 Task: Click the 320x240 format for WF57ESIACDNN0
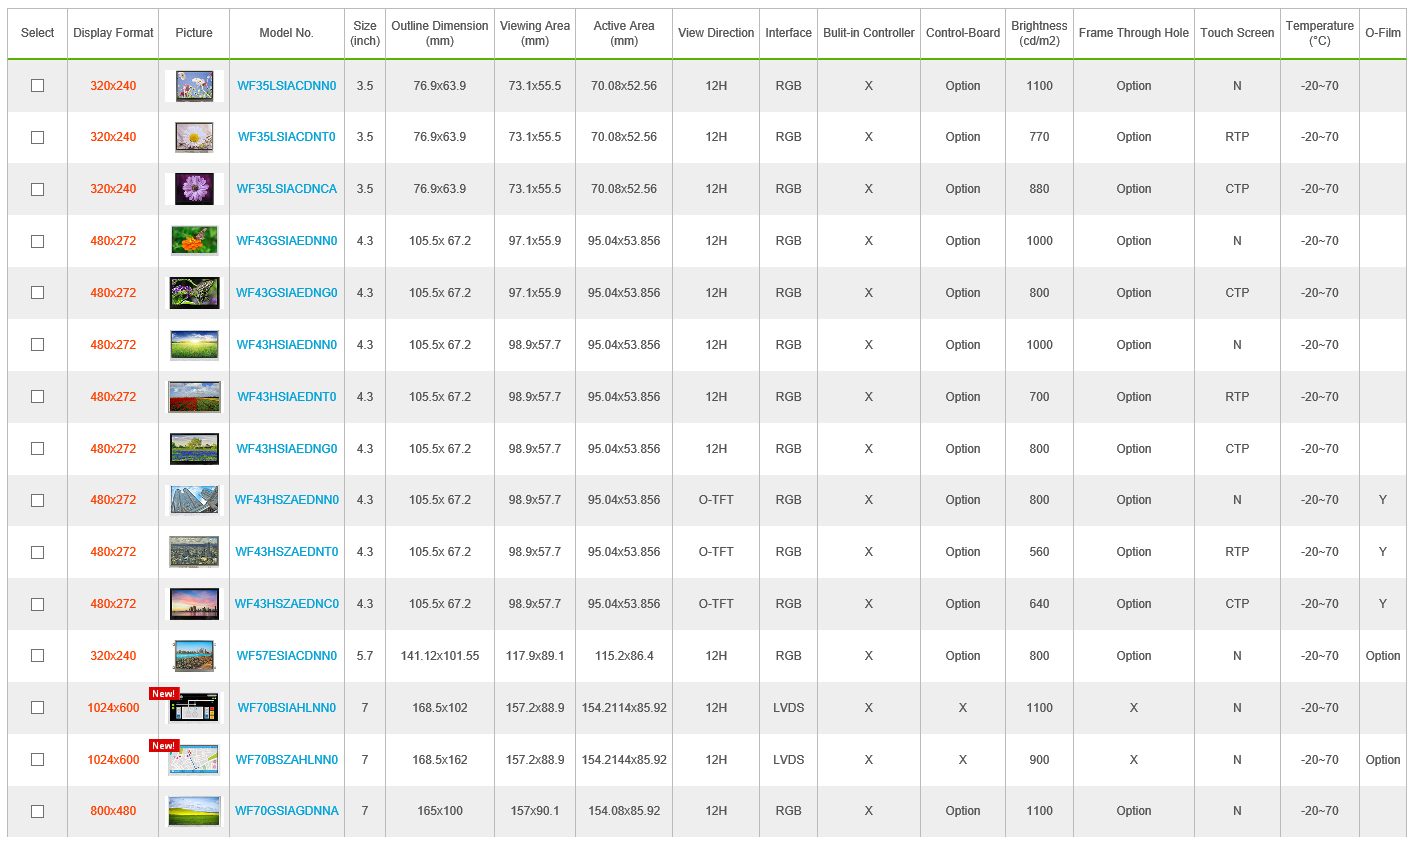tap(113, 656)
